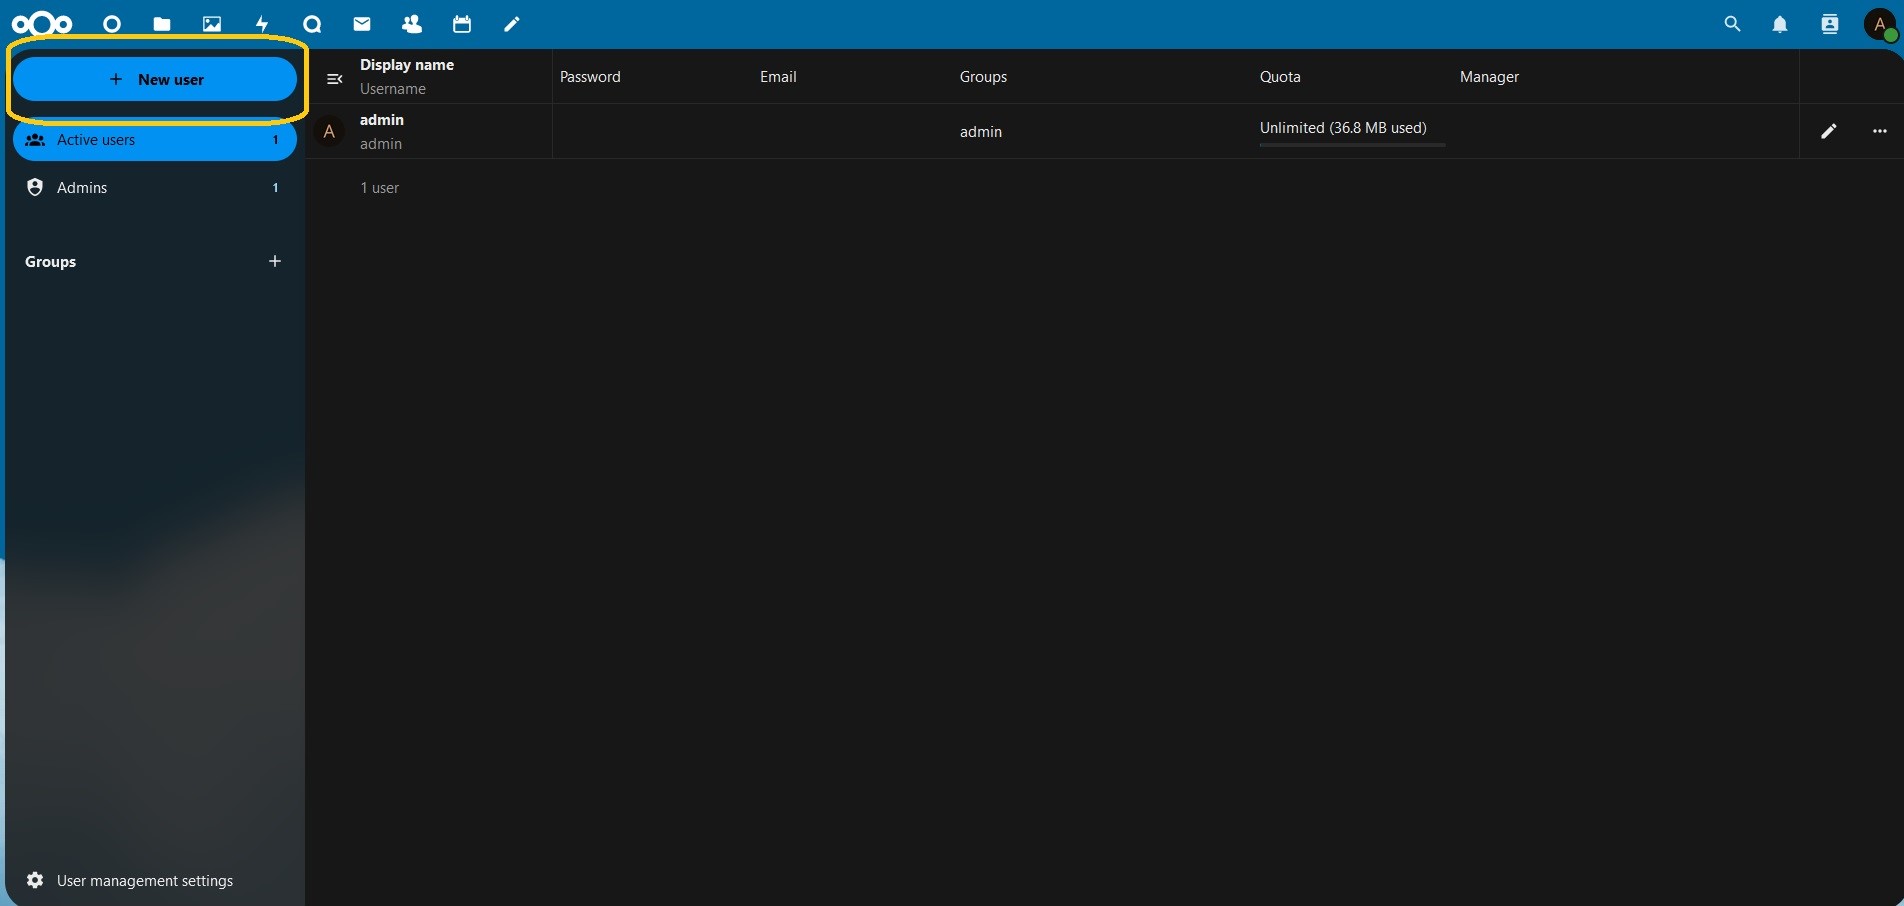The image size is (1904, 906).
Task: Open the Activity app
Action: [262, 24]
